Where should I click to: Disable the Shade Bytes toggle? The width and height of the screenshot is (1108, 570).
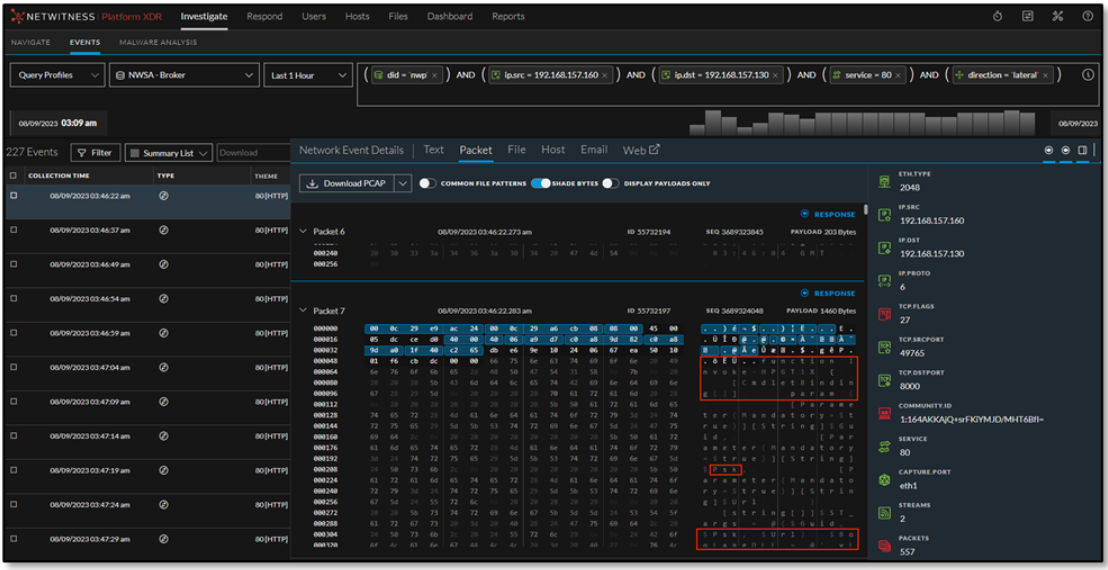click(x=540, y=184)
